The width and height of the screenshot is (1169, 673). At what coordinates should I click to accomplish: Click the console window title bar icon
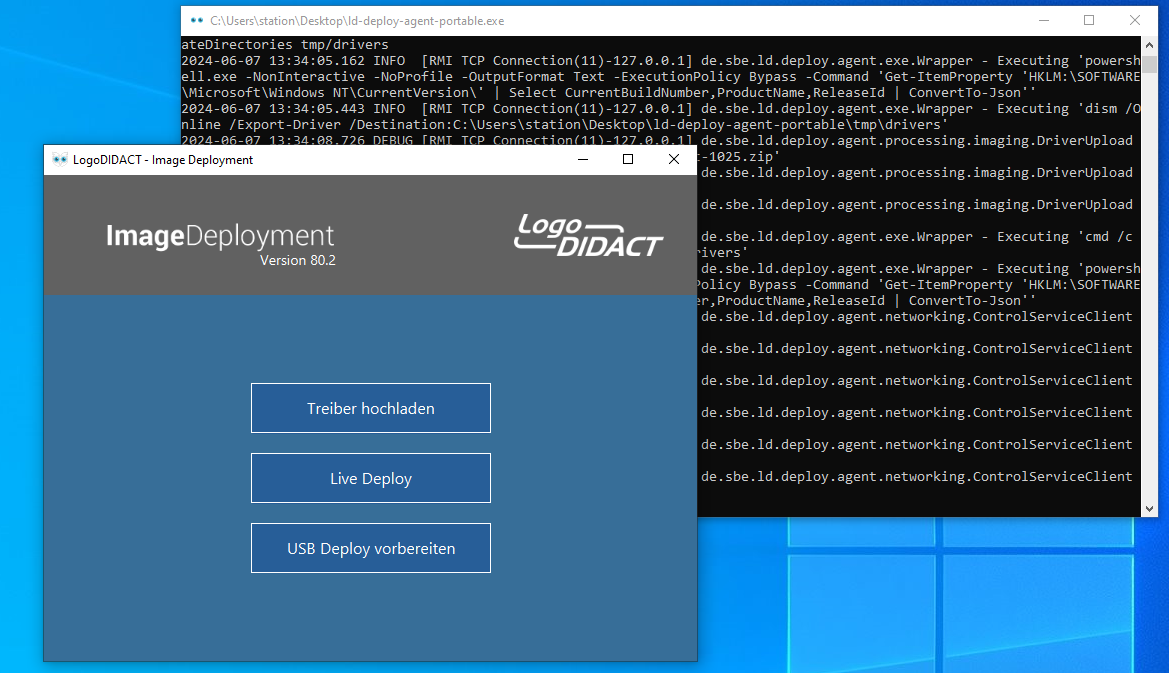[x=197, y=21]
